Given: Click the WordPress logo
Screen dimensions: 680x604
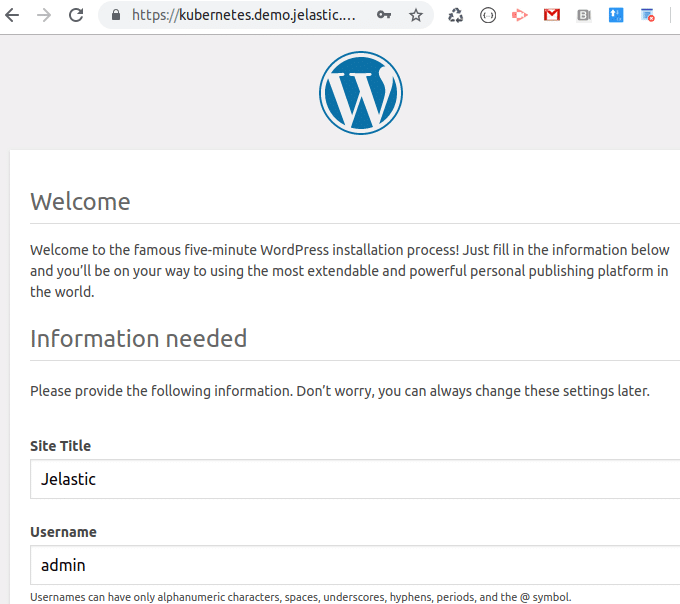Looking at the screenshot, I should 361,93.
